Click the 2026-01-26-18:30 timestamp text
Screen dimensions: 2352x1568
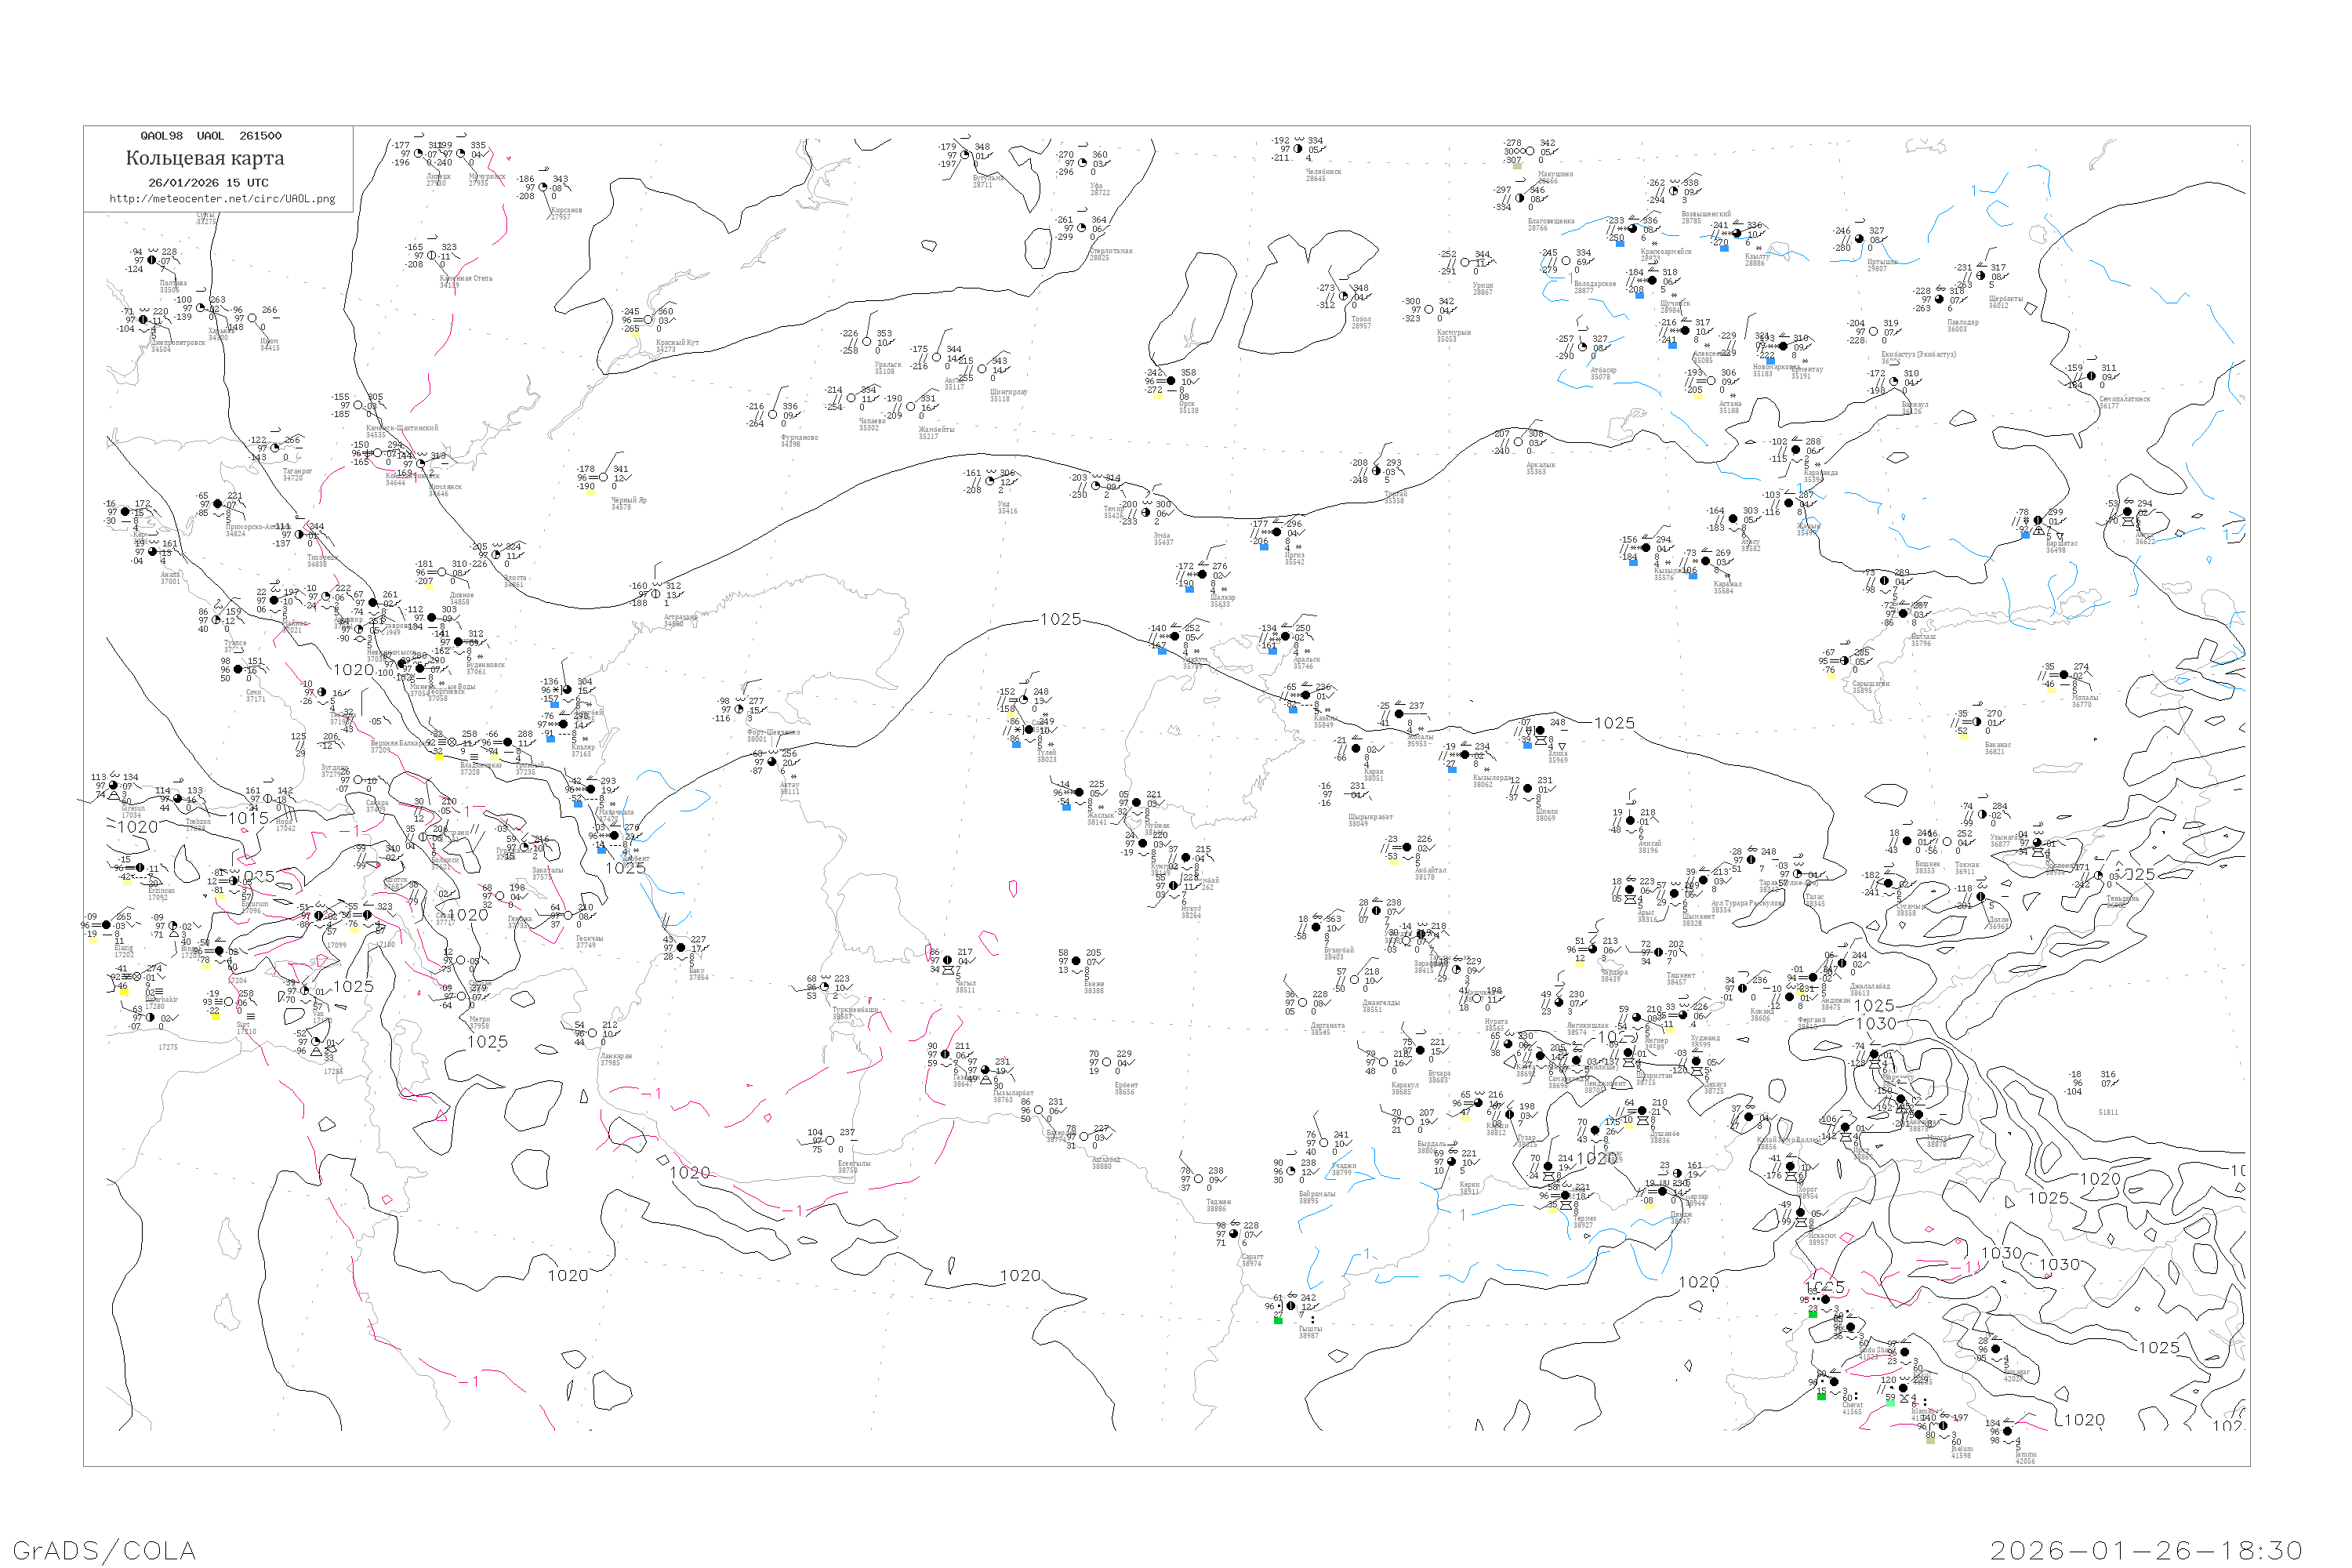click(x=2146, y=1550)
